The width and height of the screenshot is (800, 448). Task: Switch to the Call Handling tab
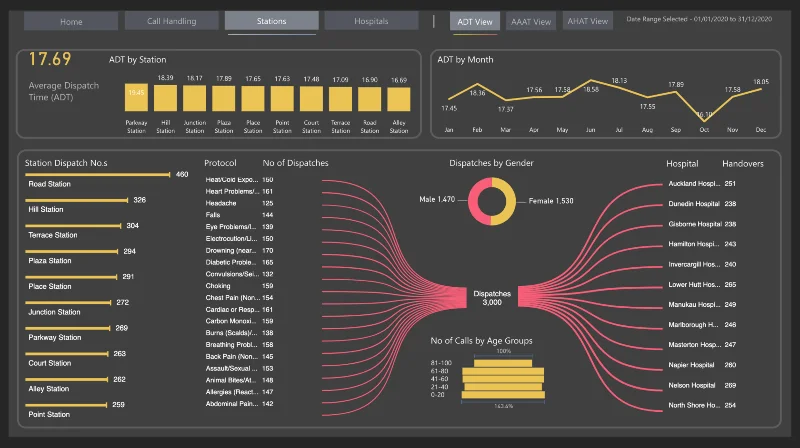pyautogui.click(x=171, y=21)
